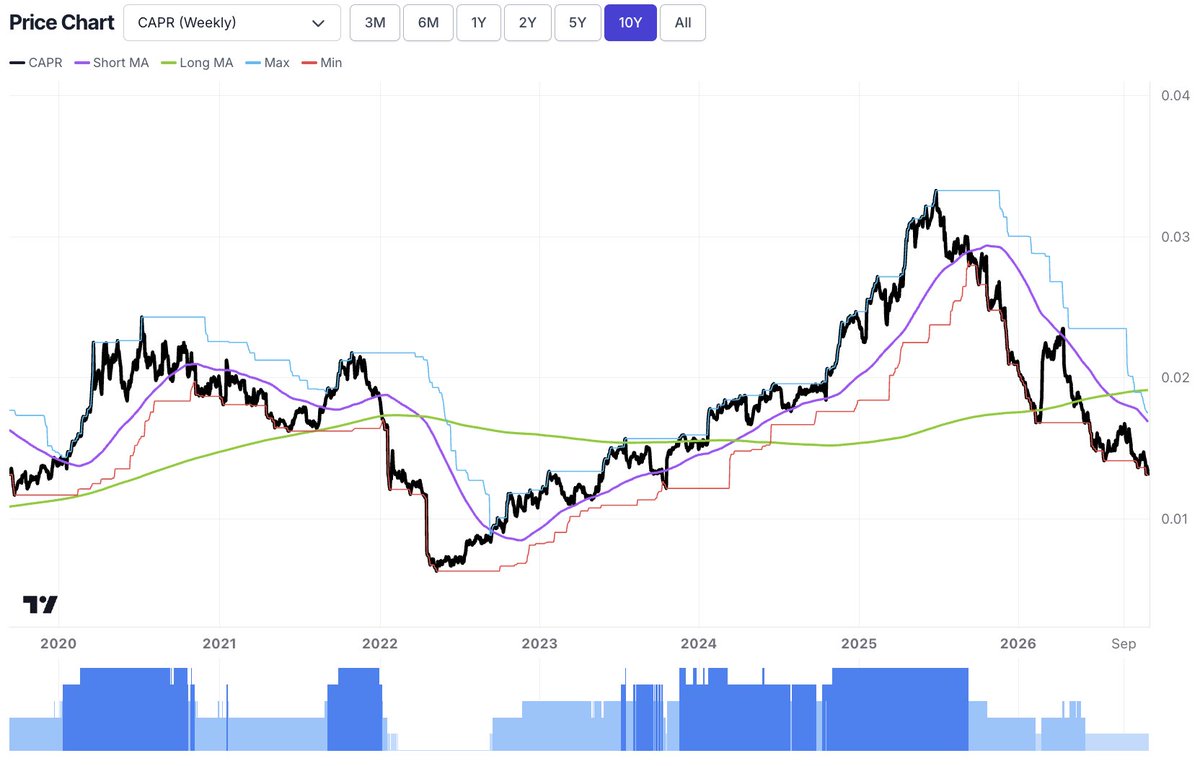Click the 2020 label on time axis
Image resolution: width=1200 pixels, height=766 pixels.
(x=58, y=644)
